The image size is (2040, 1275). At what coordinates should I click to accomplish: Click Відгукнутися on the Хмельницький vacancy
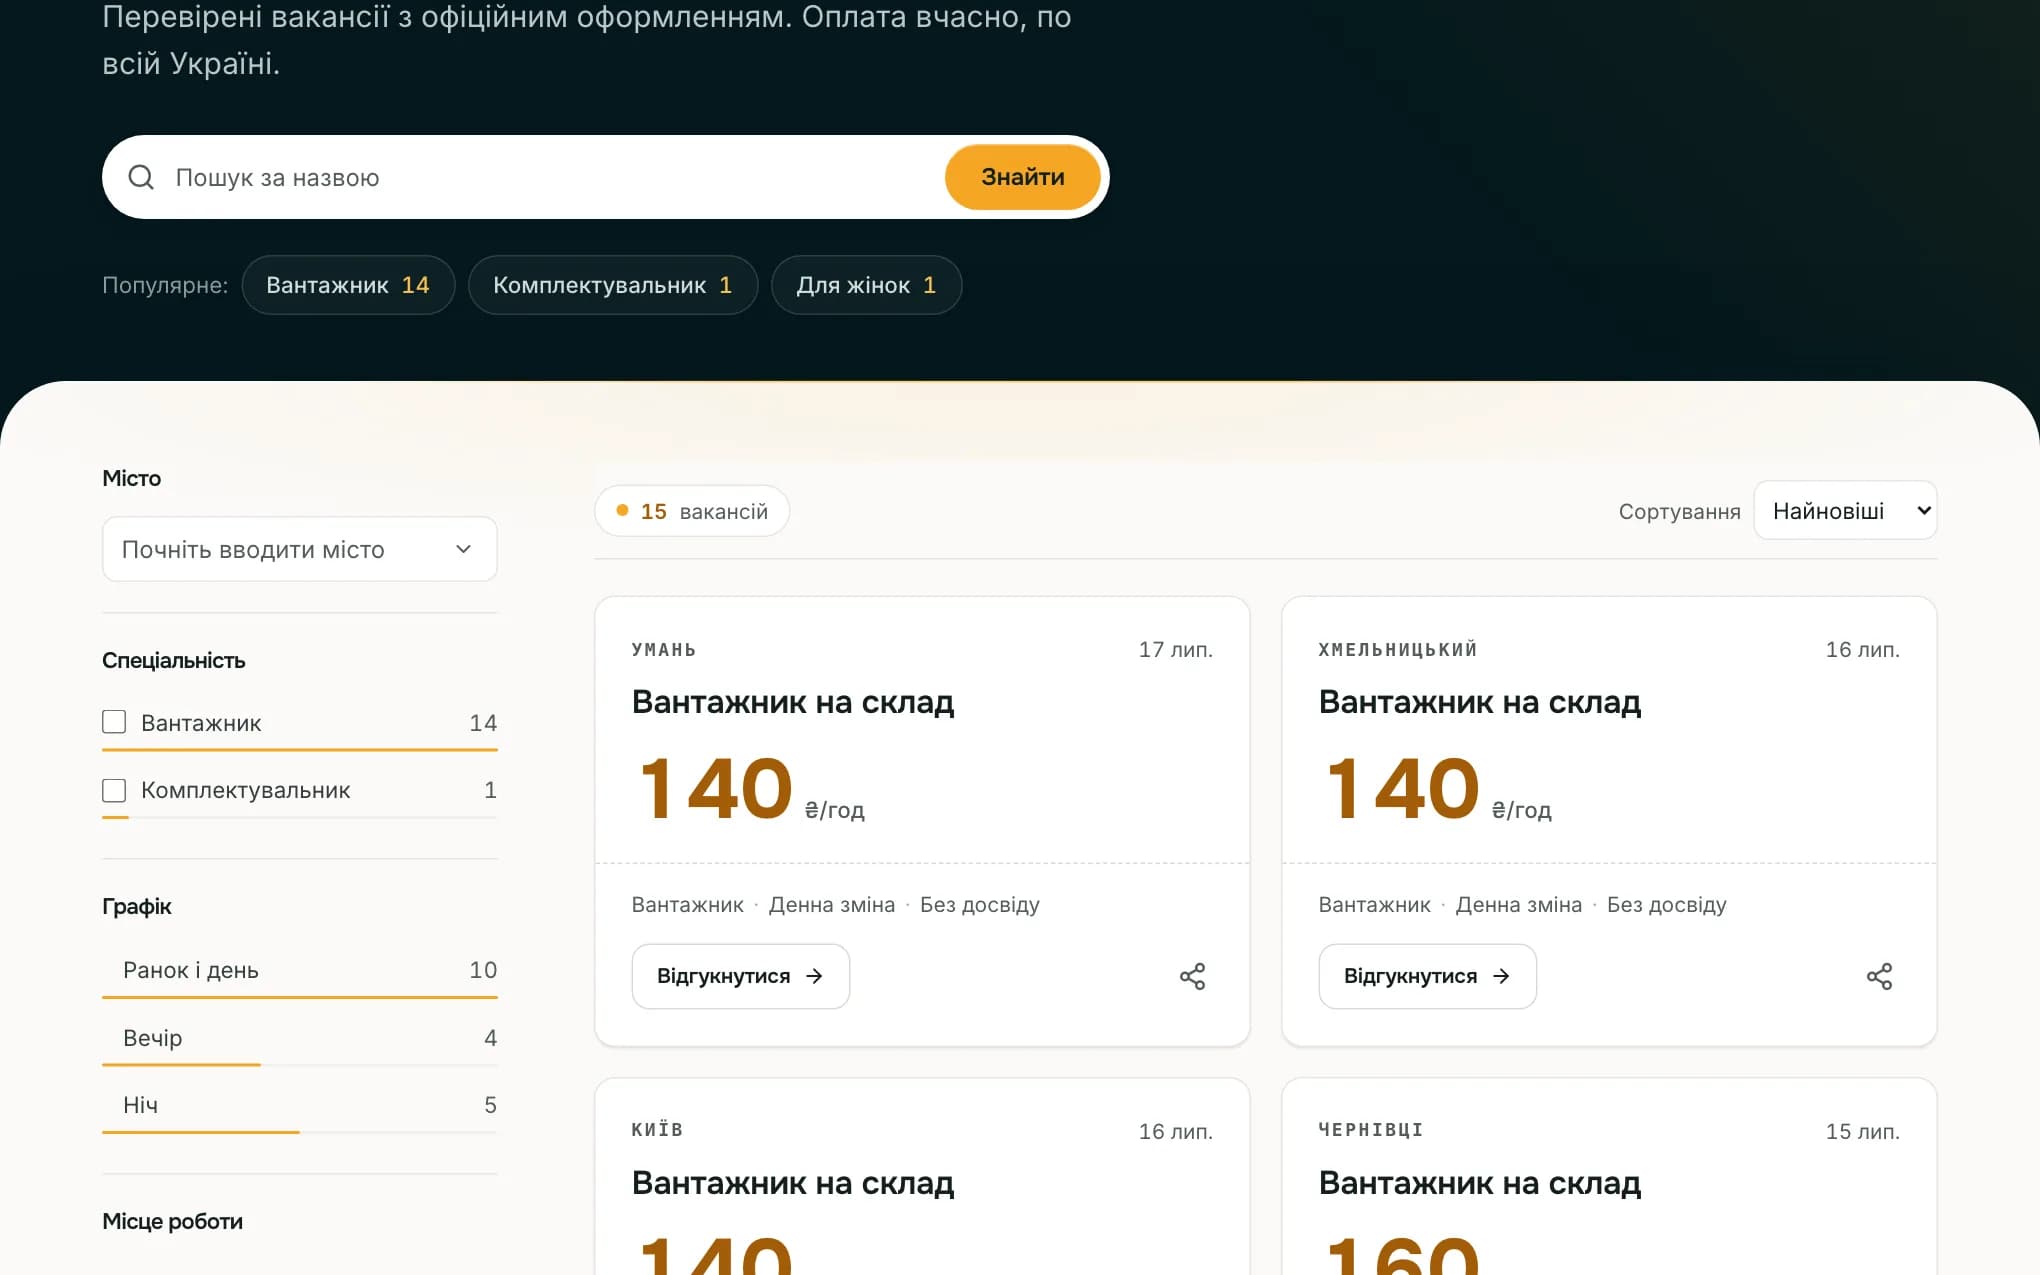point(1427,976)
